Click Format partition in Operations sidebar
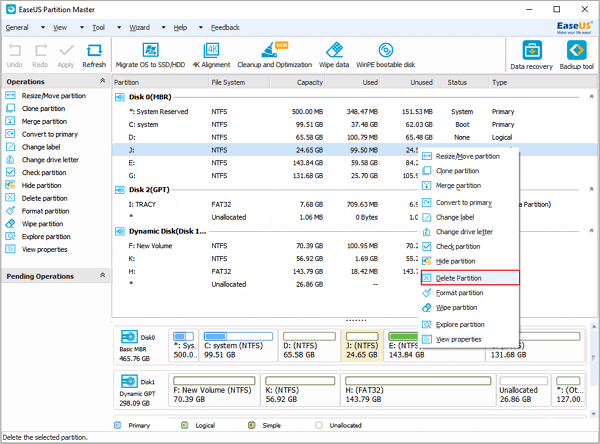The width and height of the screenshot is (600, 444). 38,211
